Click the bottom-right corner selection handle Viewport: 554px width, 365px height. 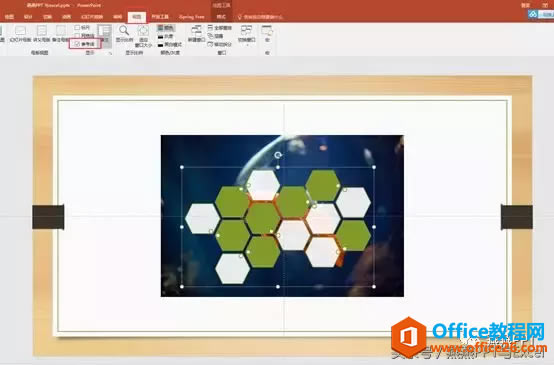tap(374, 287)
